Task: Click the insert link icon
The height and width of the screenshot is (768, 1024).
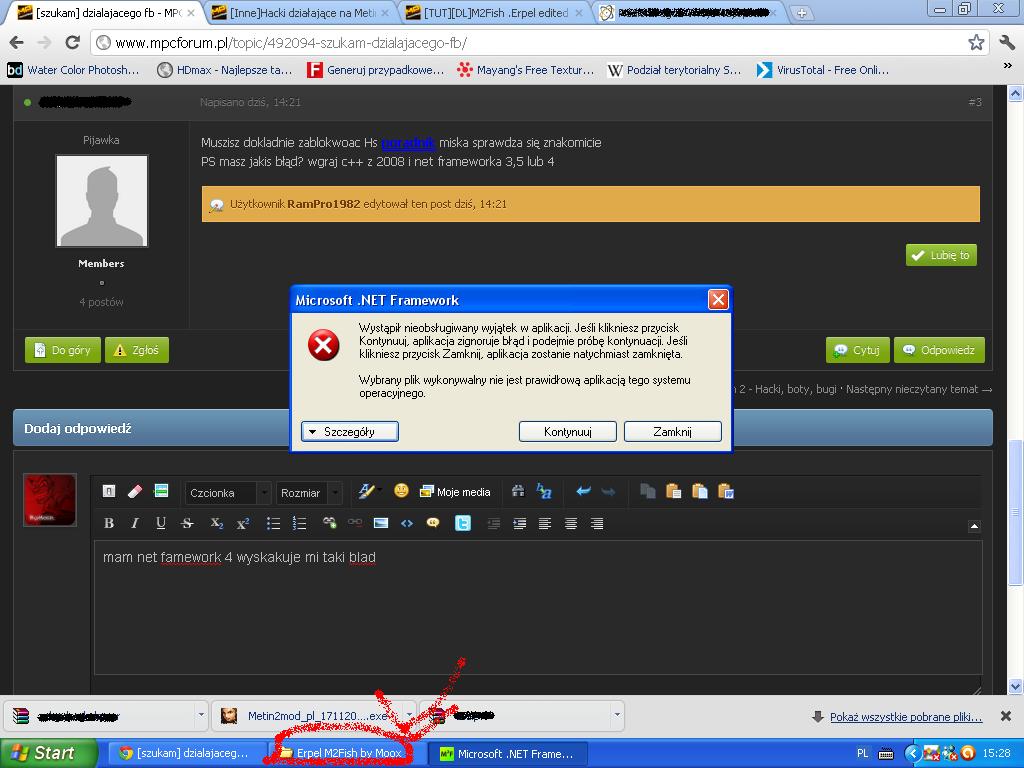Action: coord(329,522)
